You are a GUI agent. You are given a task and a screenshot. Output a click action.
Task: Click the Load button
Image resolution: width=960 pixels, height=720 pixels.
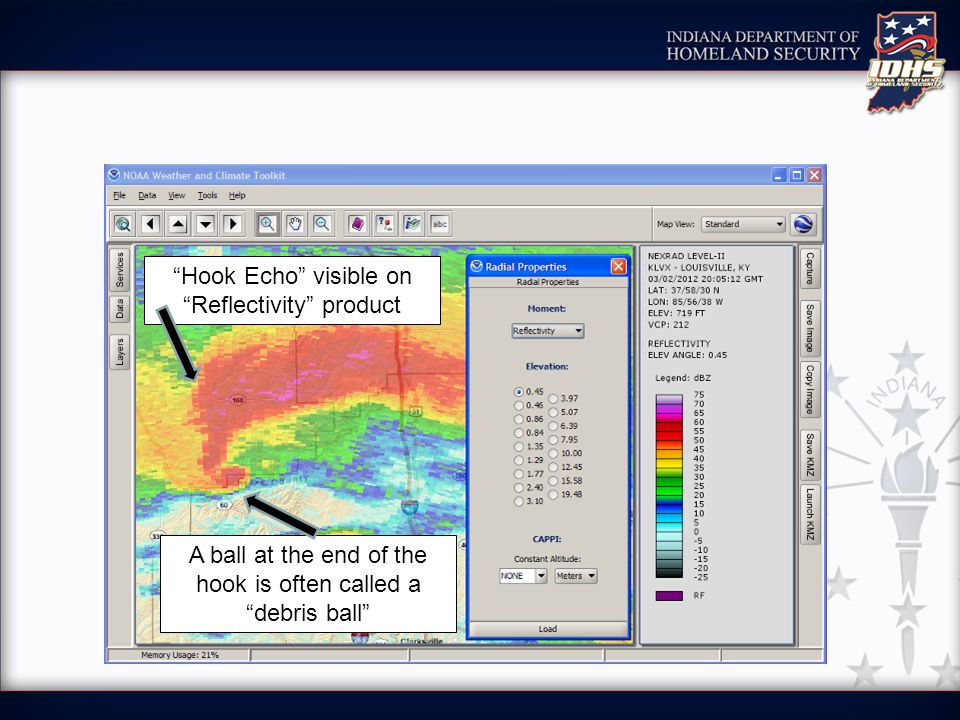click(x=548, y=629)
